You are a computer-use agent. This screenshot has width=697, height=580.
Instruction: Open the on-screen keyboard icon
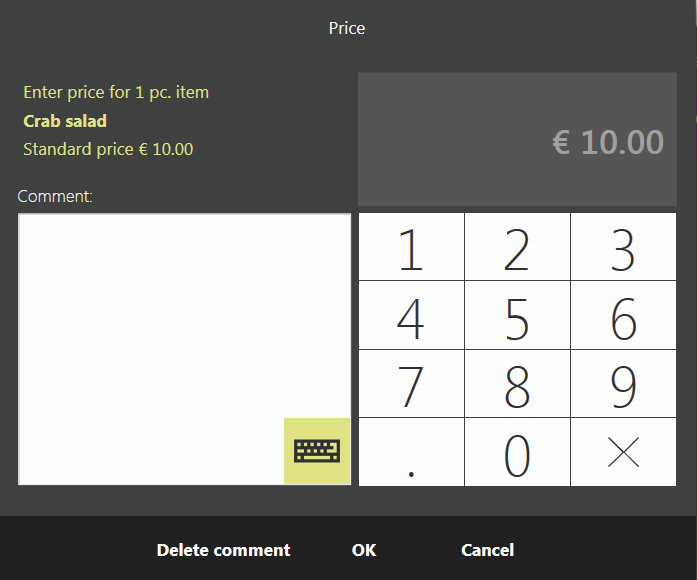tap(317, 451)
